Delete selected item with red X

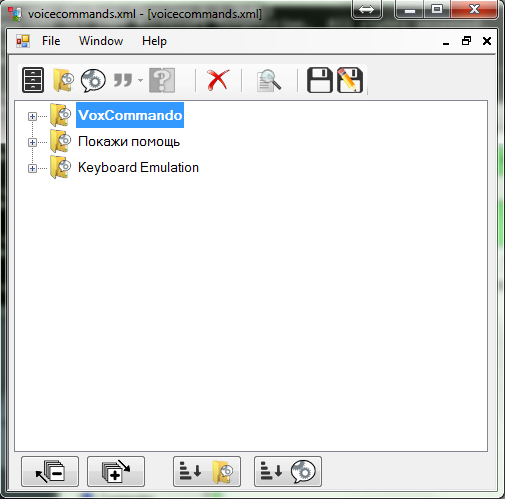tap(218, 80)
